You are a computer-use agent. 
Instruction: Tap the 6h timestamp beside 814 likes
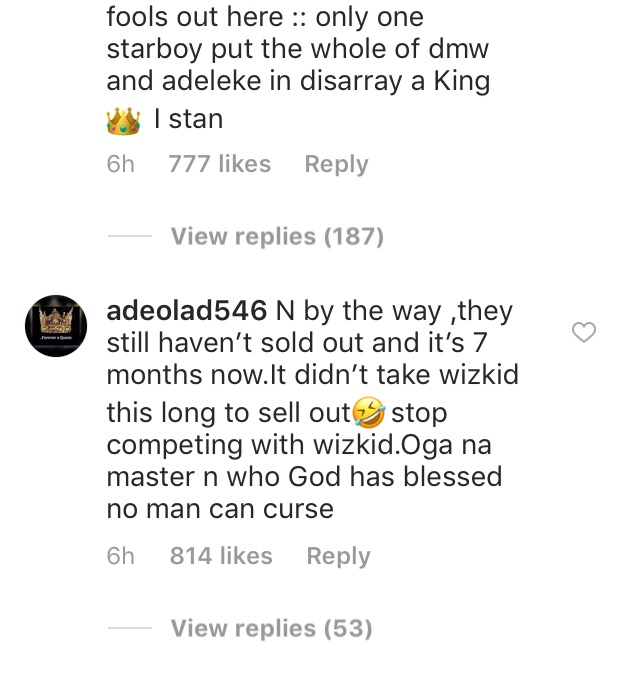click(120, 556)
